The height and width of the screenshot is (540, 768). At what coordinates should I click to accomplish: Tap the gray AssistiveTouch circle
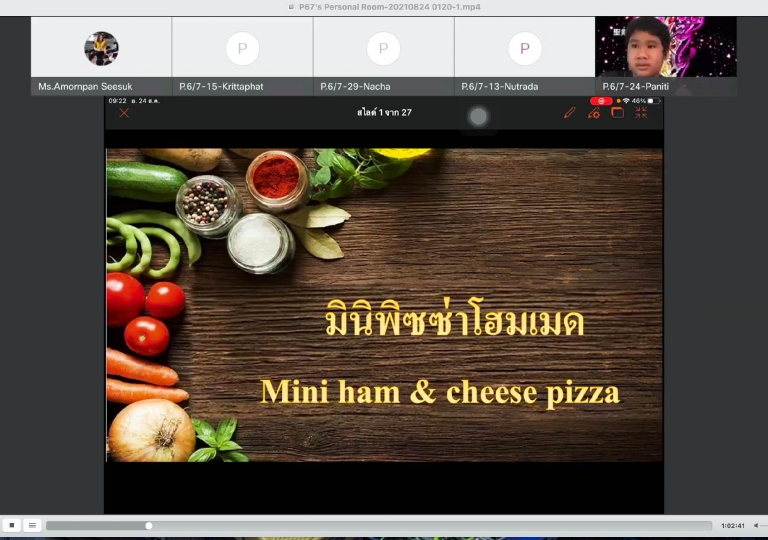click(x=479, y=117)
